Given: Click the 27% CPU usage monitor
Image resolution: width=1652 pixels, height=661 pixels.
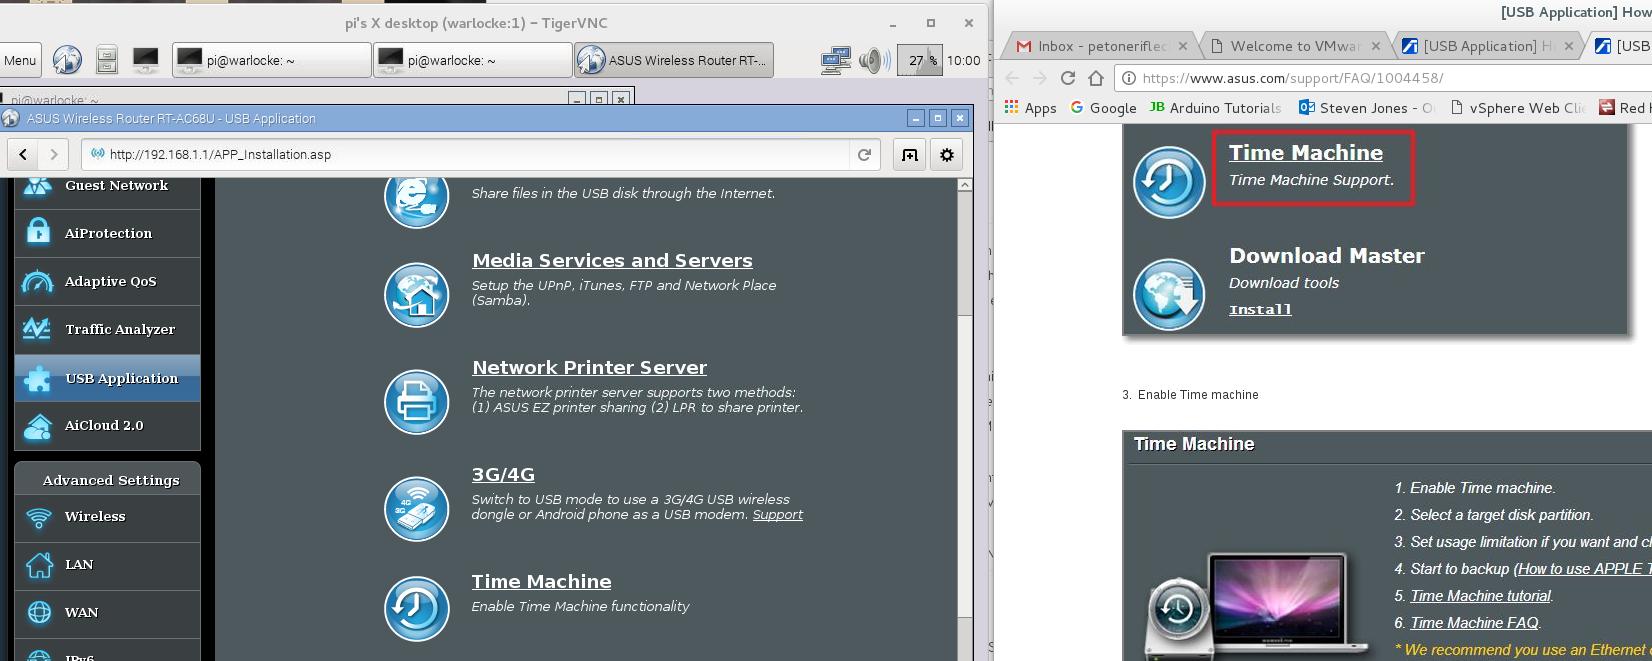Looking at the screenshot, I should click(x=920, y=60).
